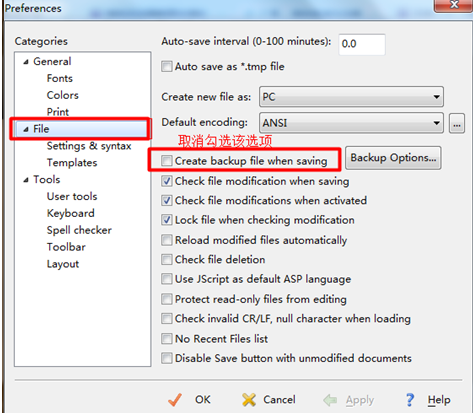Enable Disable Save button with unmodified documents
The height and width of the screenshot is (413, 473).
point(167,358)
